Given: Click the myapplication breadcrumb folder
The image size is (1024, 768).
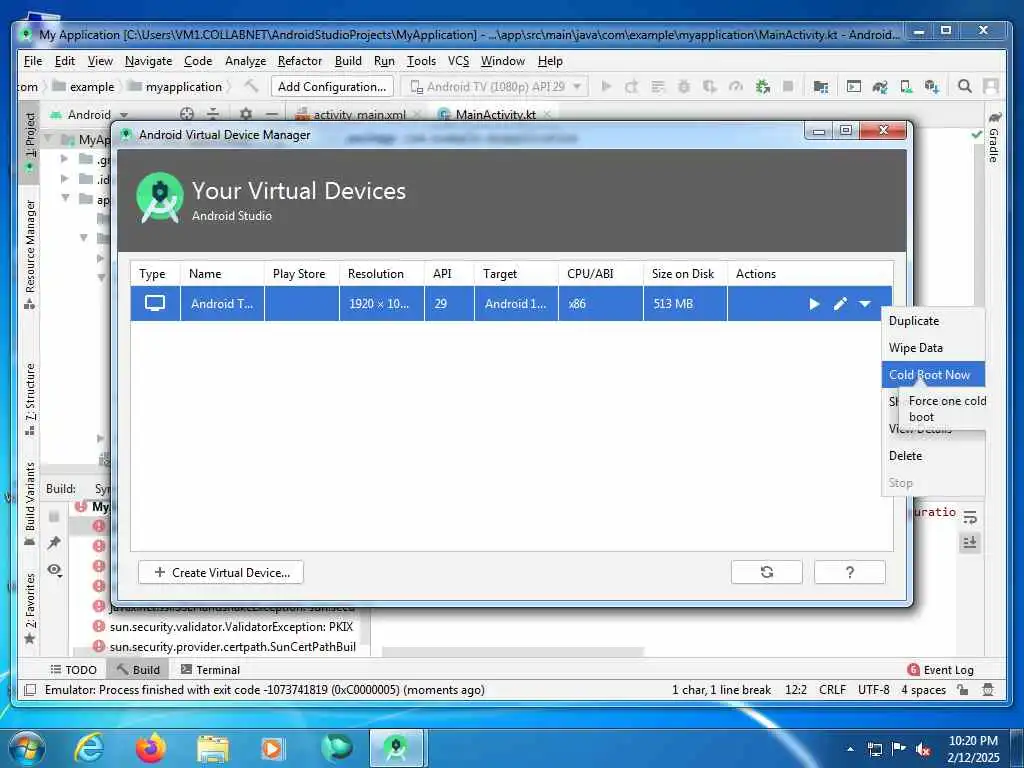Looking at the screenshot, I should (176, 86).
